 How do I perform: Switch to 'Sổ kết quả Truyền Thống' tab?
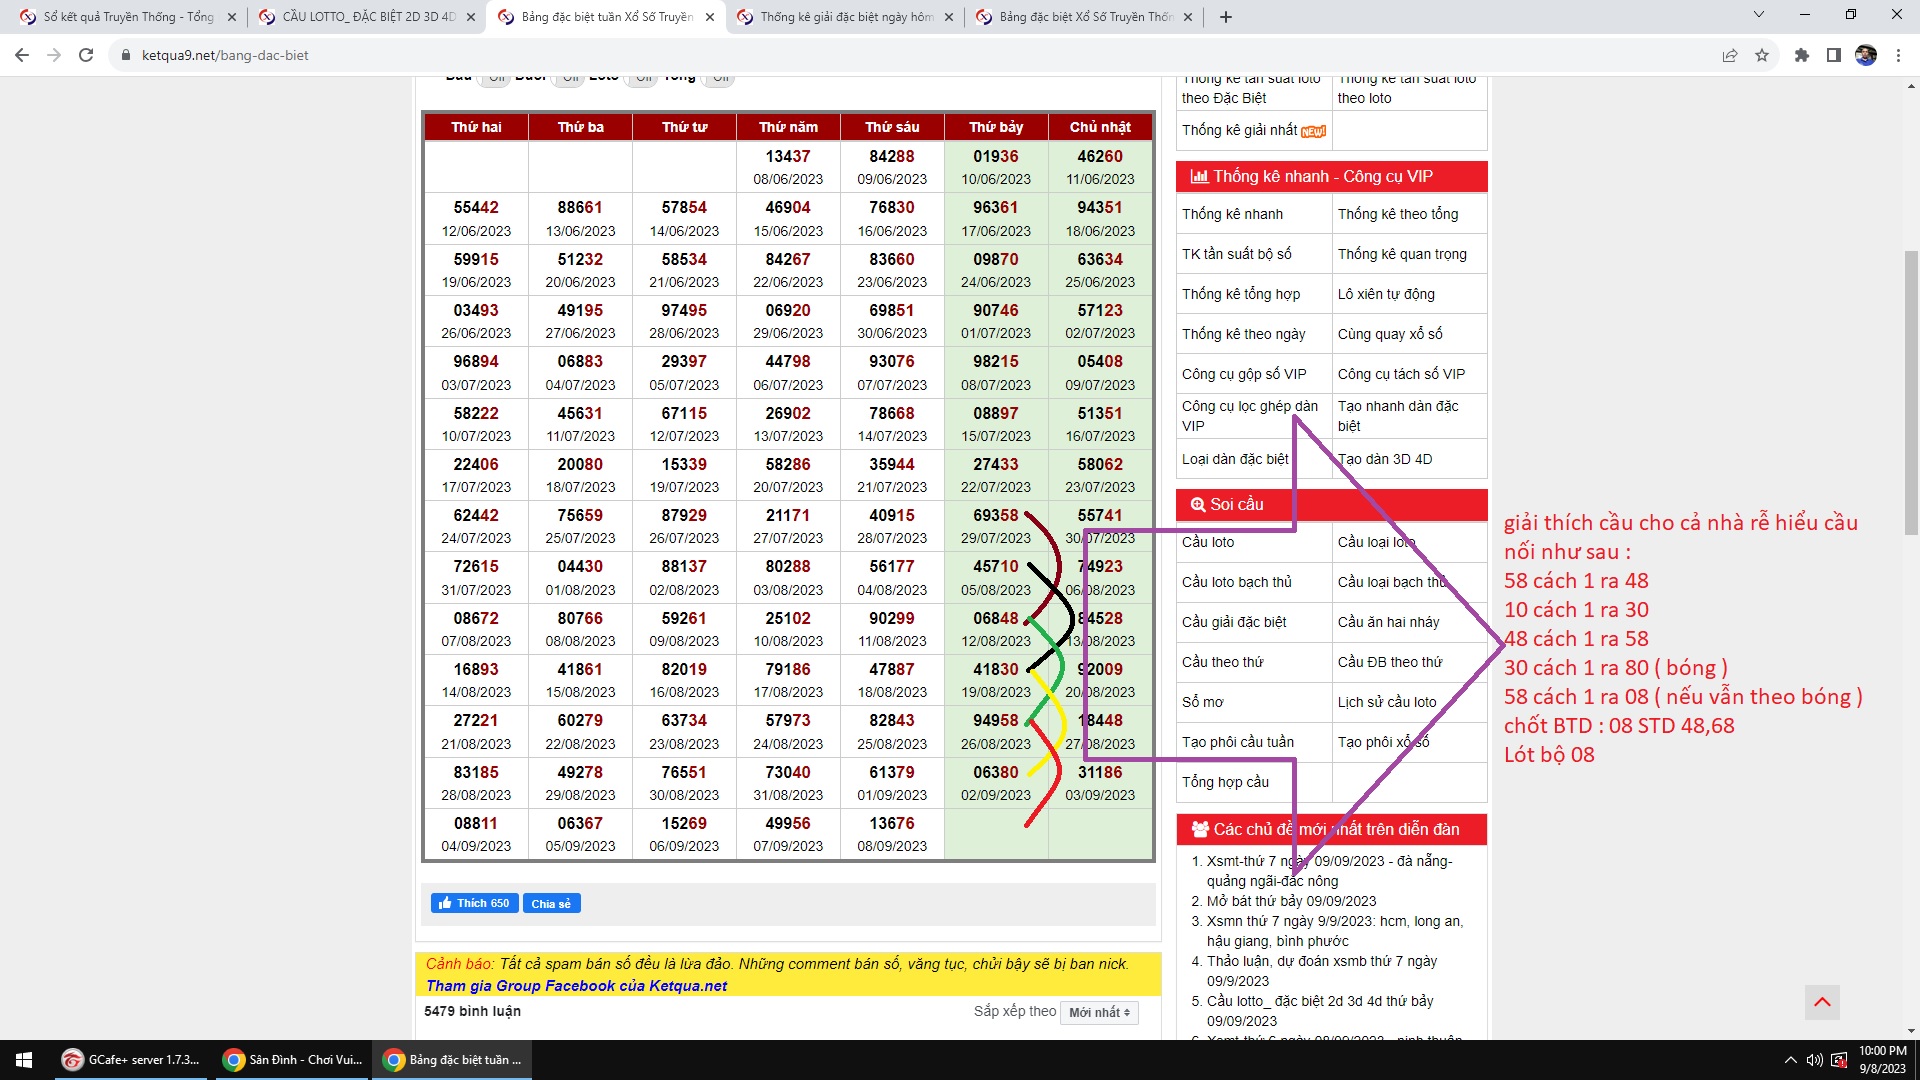pos(128,17)
